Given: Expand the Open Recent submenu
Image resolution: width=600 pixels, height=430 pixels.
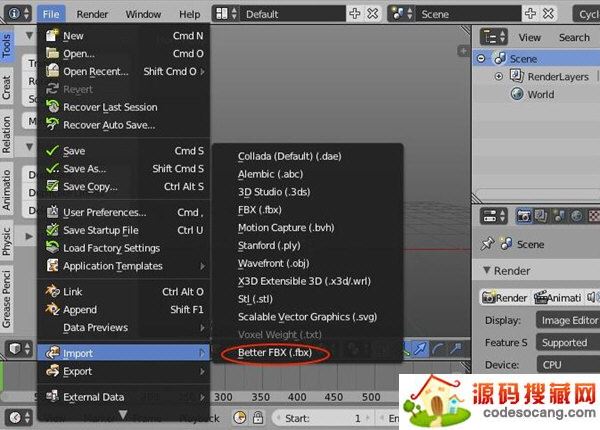Looking at the screenshot, I should 124,72.
